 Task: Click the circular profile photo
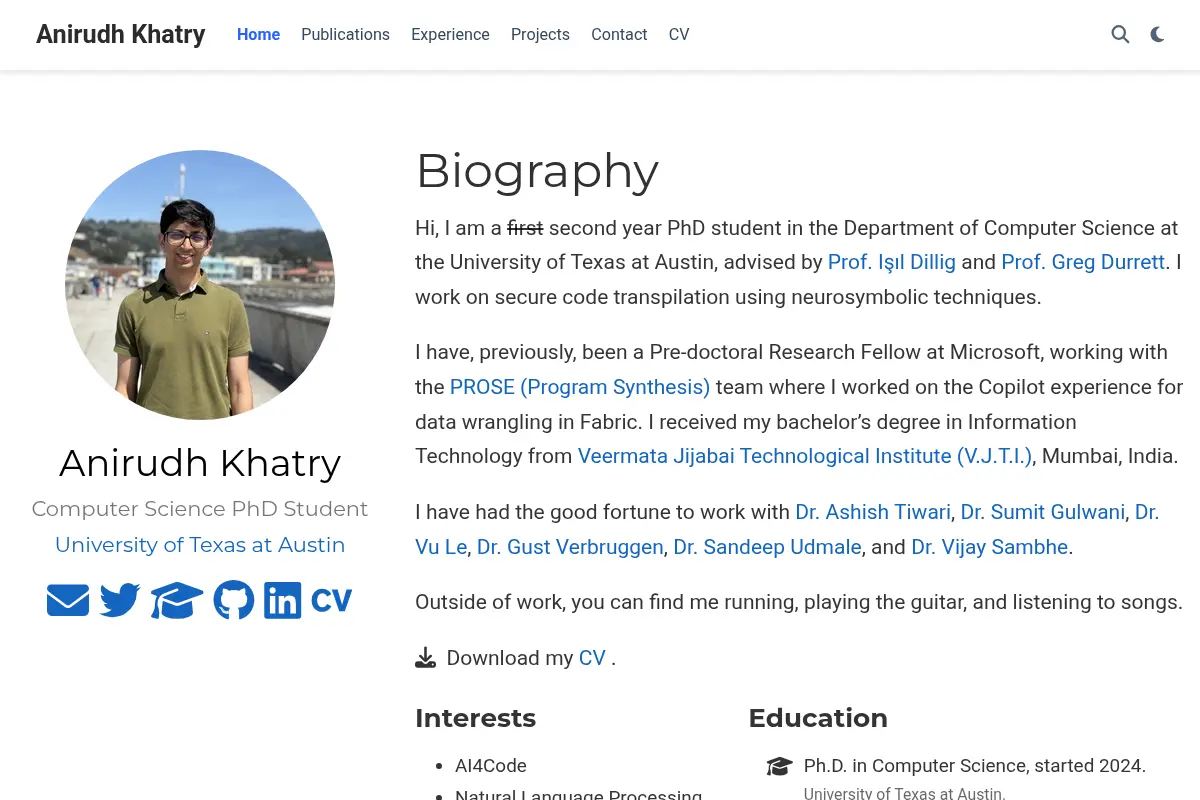pyautogui.click(x=200, y=285)
